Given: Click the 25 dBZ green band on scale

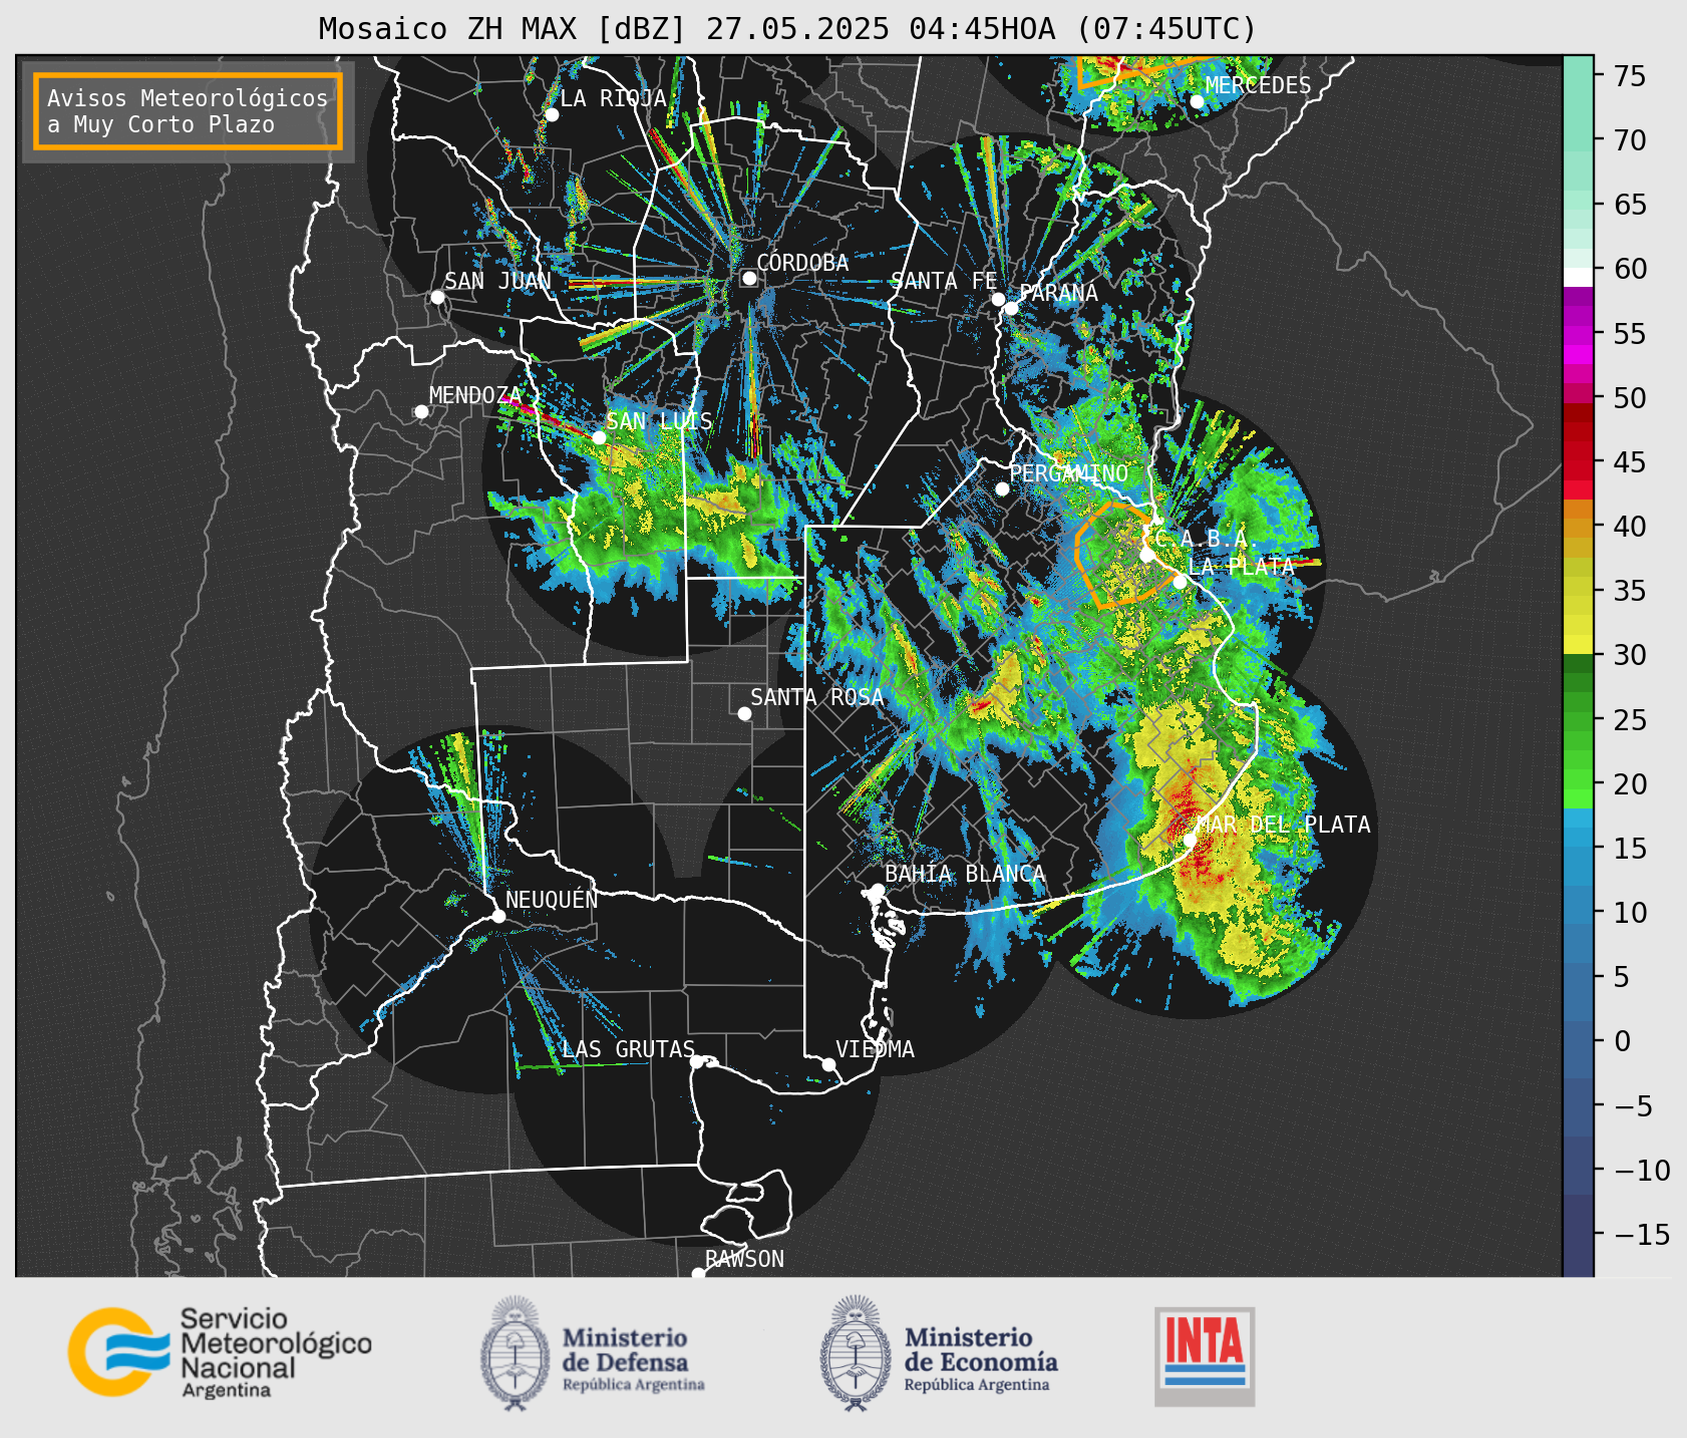Looking at the screenshot, I should [1578, 720].
